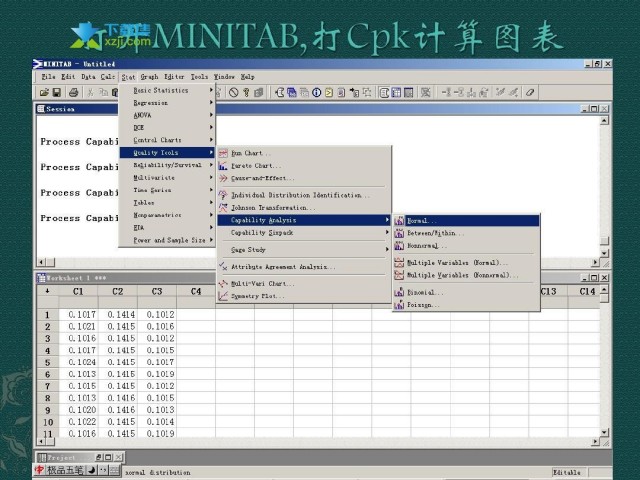Expand Power and Sample Size submenu

[167, 240]
